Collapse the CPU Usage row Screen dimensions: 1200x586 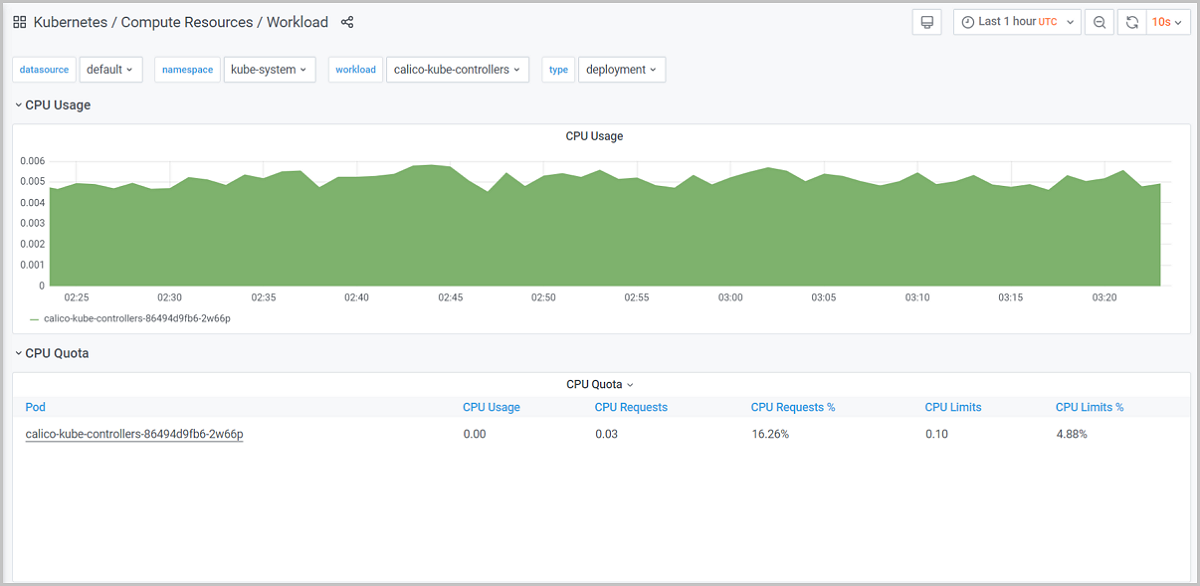click(x=57, y=105)
